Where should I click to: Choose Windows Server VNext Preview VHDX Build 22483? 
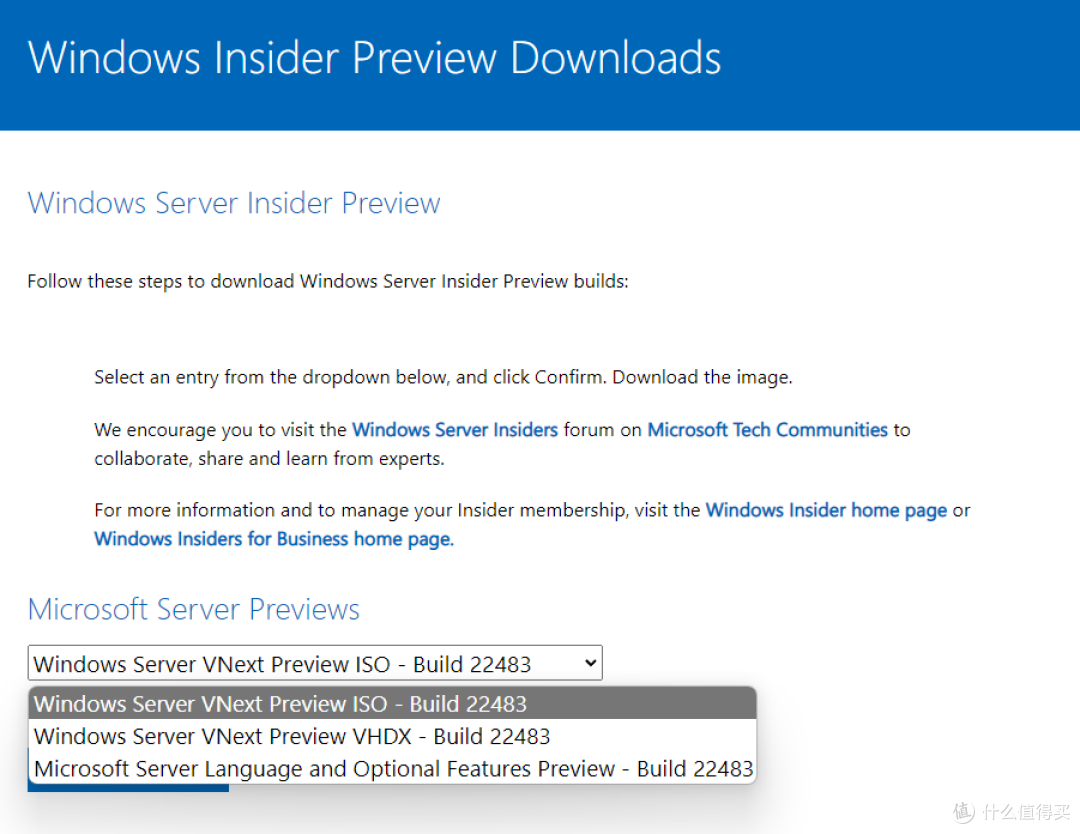[290, 736]
